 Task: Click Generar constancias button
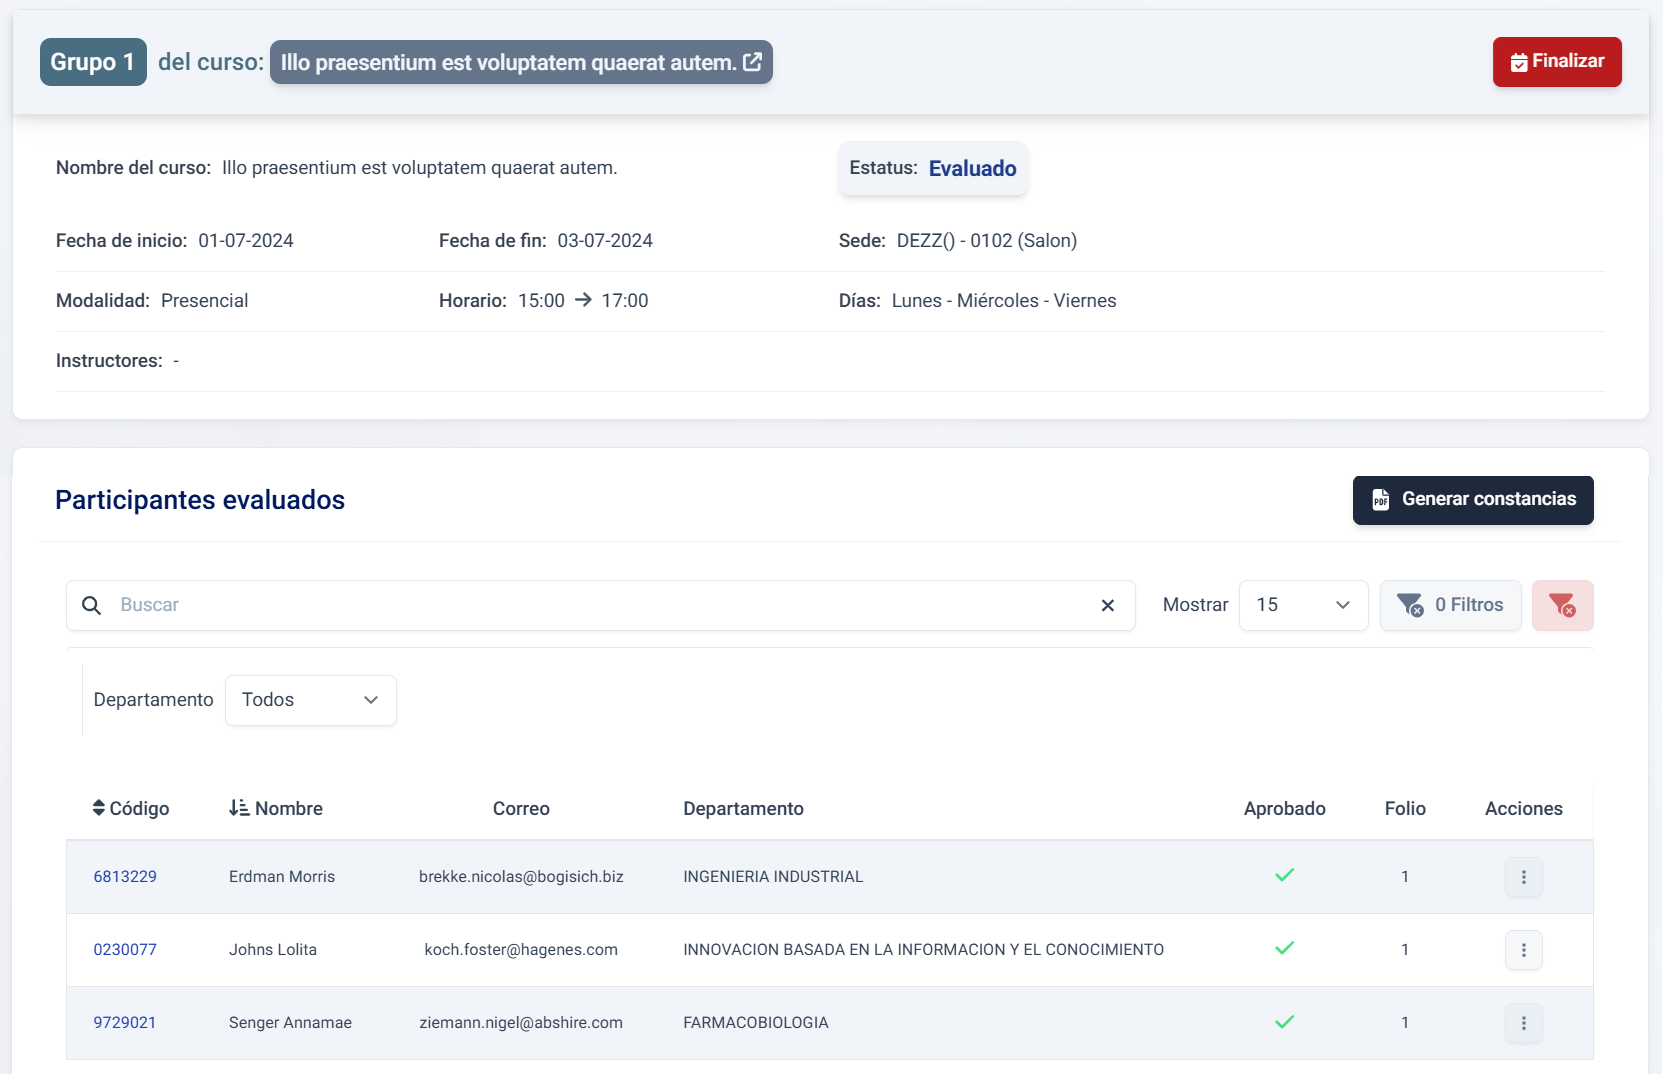(x=1472, y=500)
